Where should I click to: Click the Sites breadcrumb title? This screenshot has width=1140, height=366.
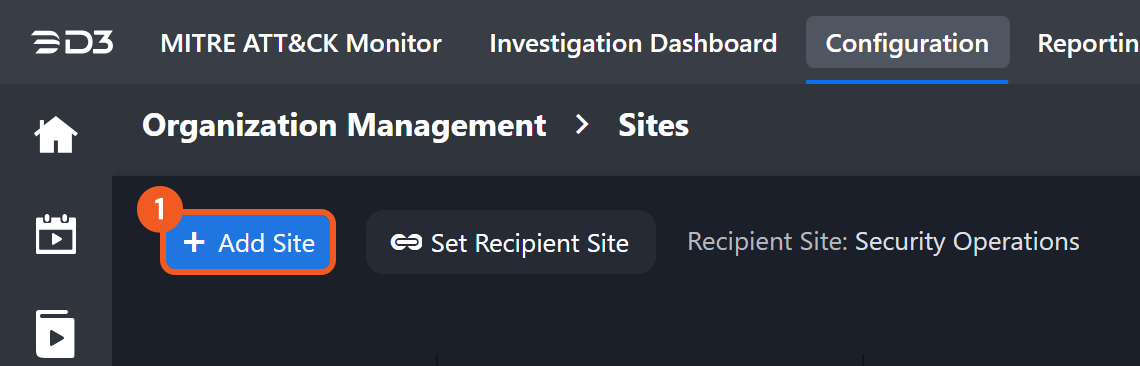pos(653,125)
